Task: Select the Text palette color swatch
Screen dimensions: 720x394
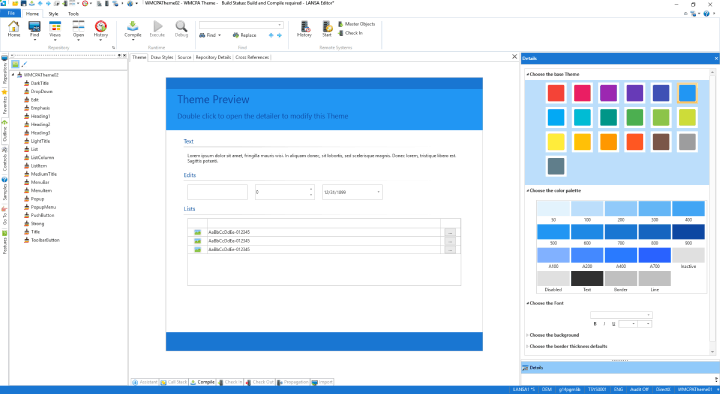Action: tap(587, 278)
